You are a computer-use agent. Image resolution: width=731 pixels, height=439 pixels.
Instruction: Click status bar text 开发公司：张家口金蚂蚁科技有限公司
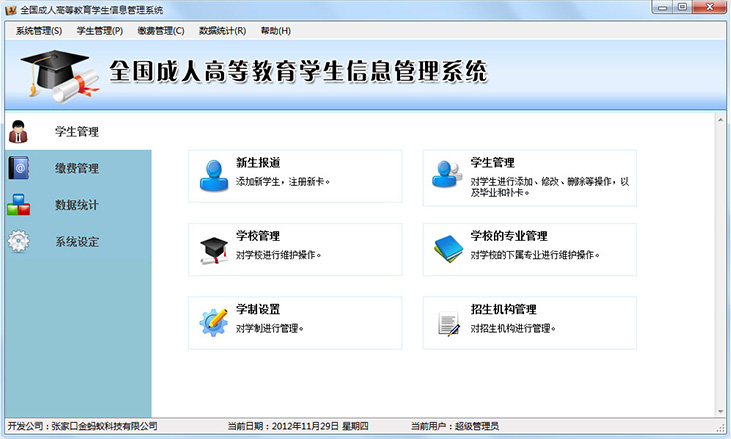83,426
